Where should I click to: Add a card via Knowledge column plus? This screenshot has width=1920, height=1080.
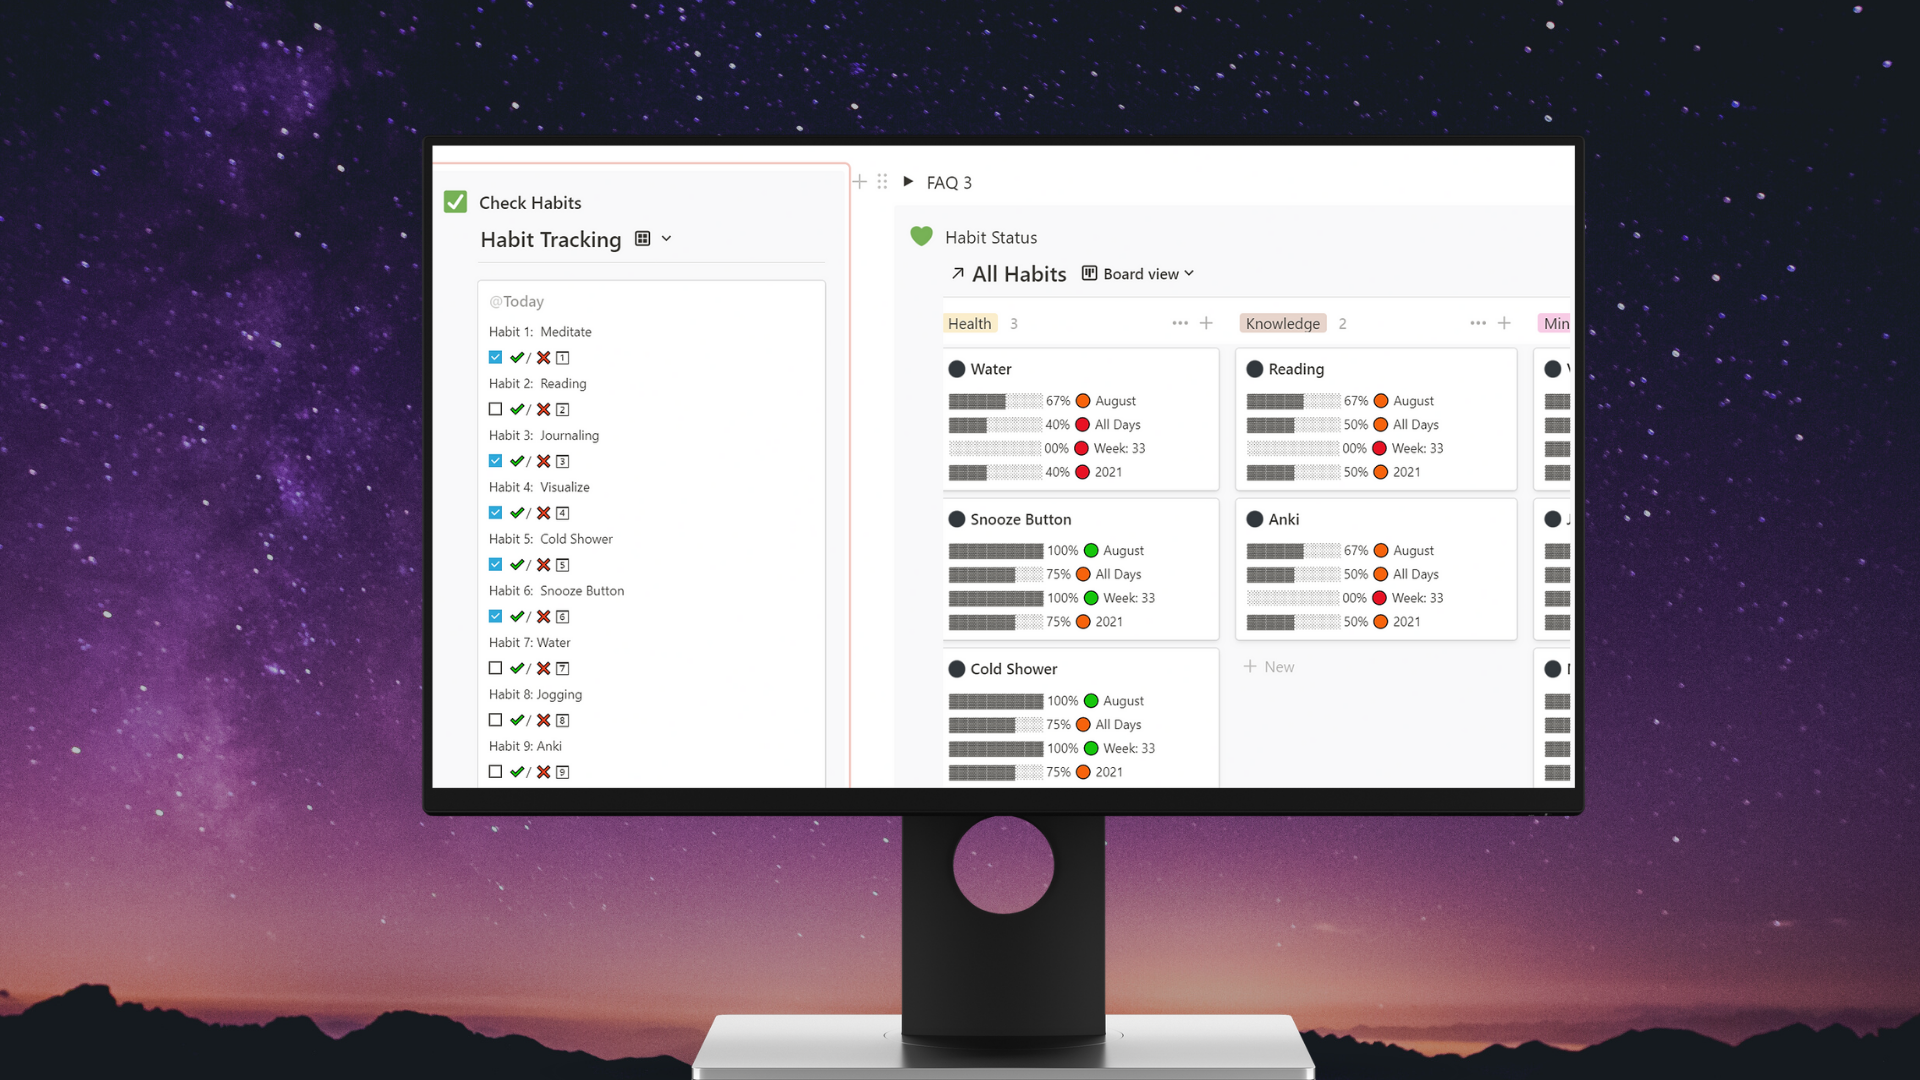[x=1504, y=323]
